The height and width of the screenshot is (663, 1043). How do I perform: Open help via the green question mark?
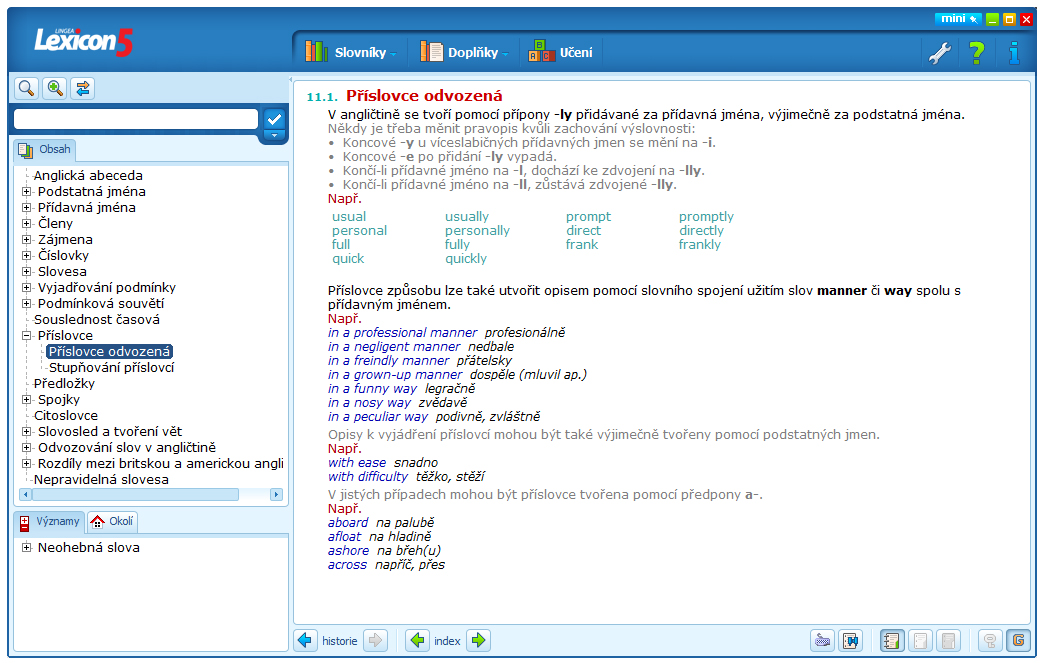click(x=977, y=52)
